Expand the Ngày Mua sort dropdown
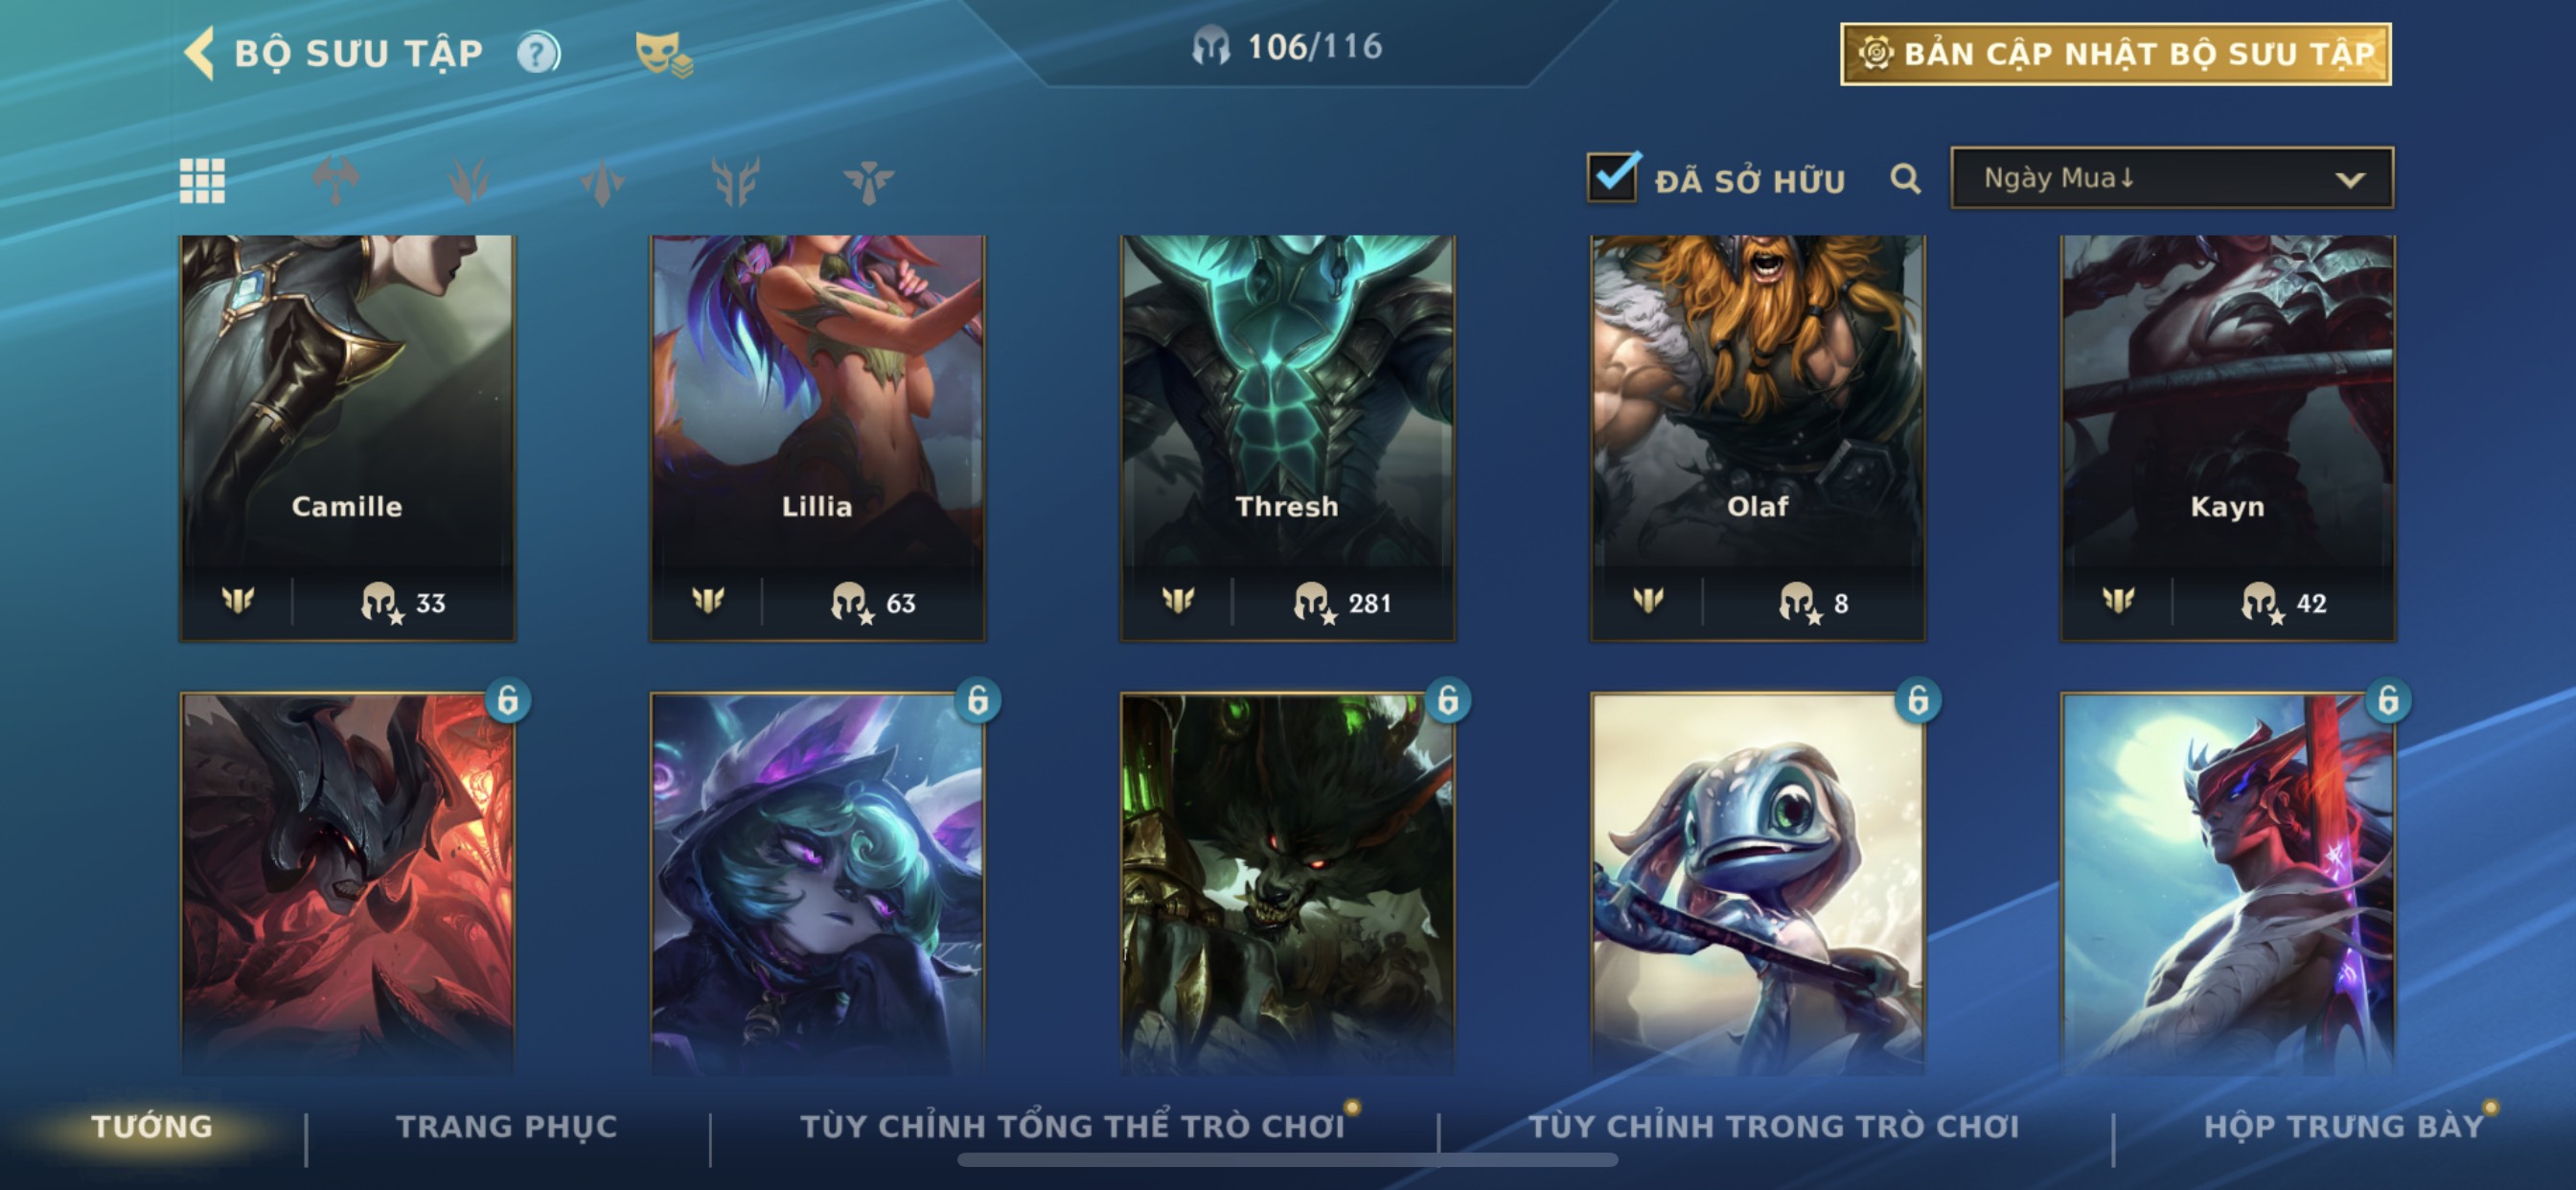 point(2172,179)
